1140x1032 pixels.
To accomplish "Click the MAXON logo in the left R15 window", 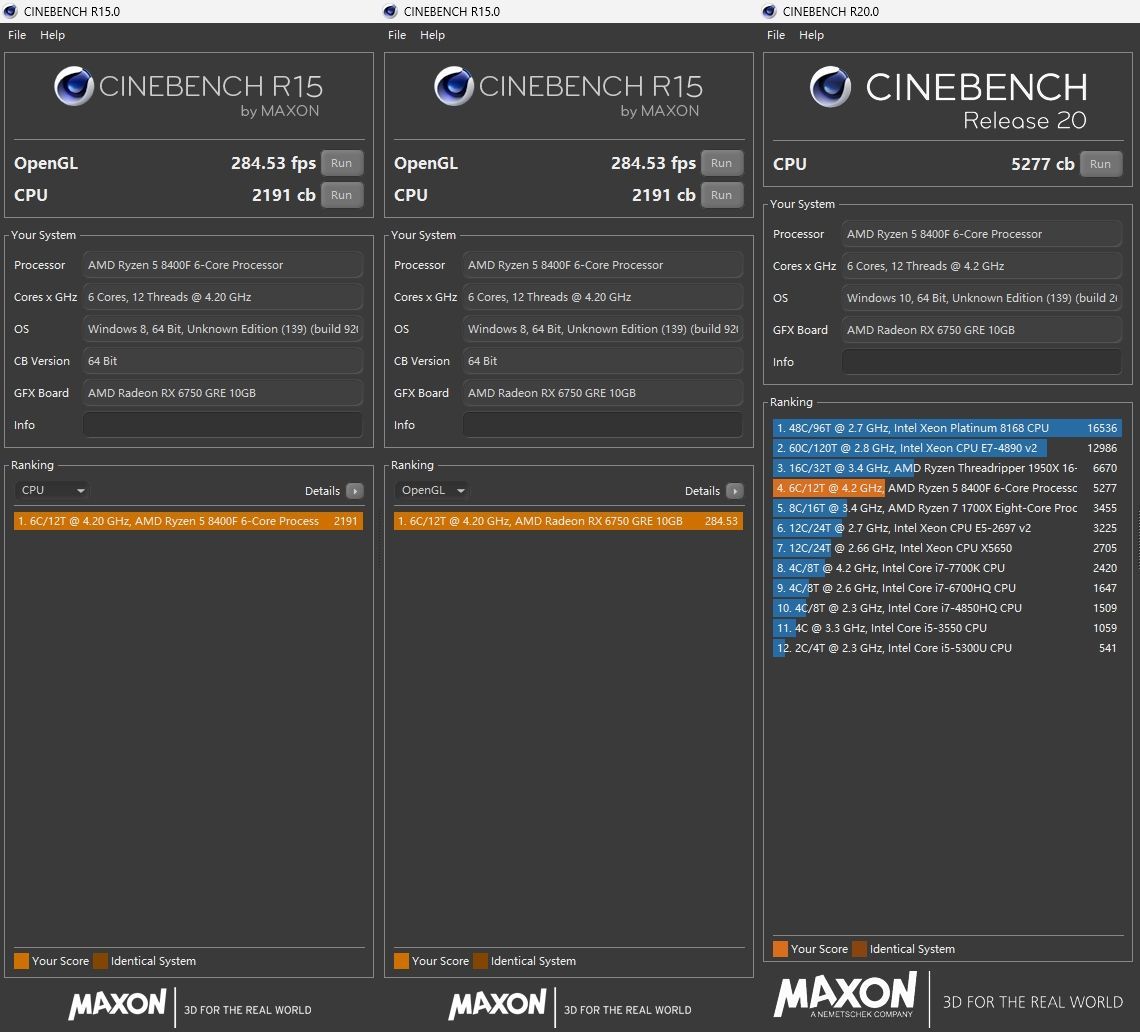I will [x=118, y=1004].
